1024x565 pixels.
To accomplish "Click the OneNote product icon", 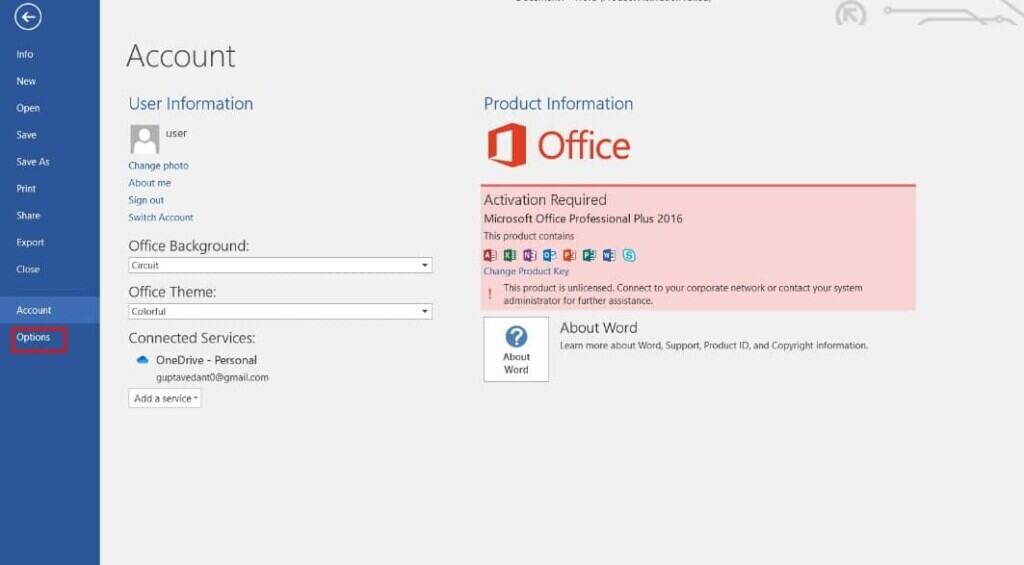I will (530, 255).
